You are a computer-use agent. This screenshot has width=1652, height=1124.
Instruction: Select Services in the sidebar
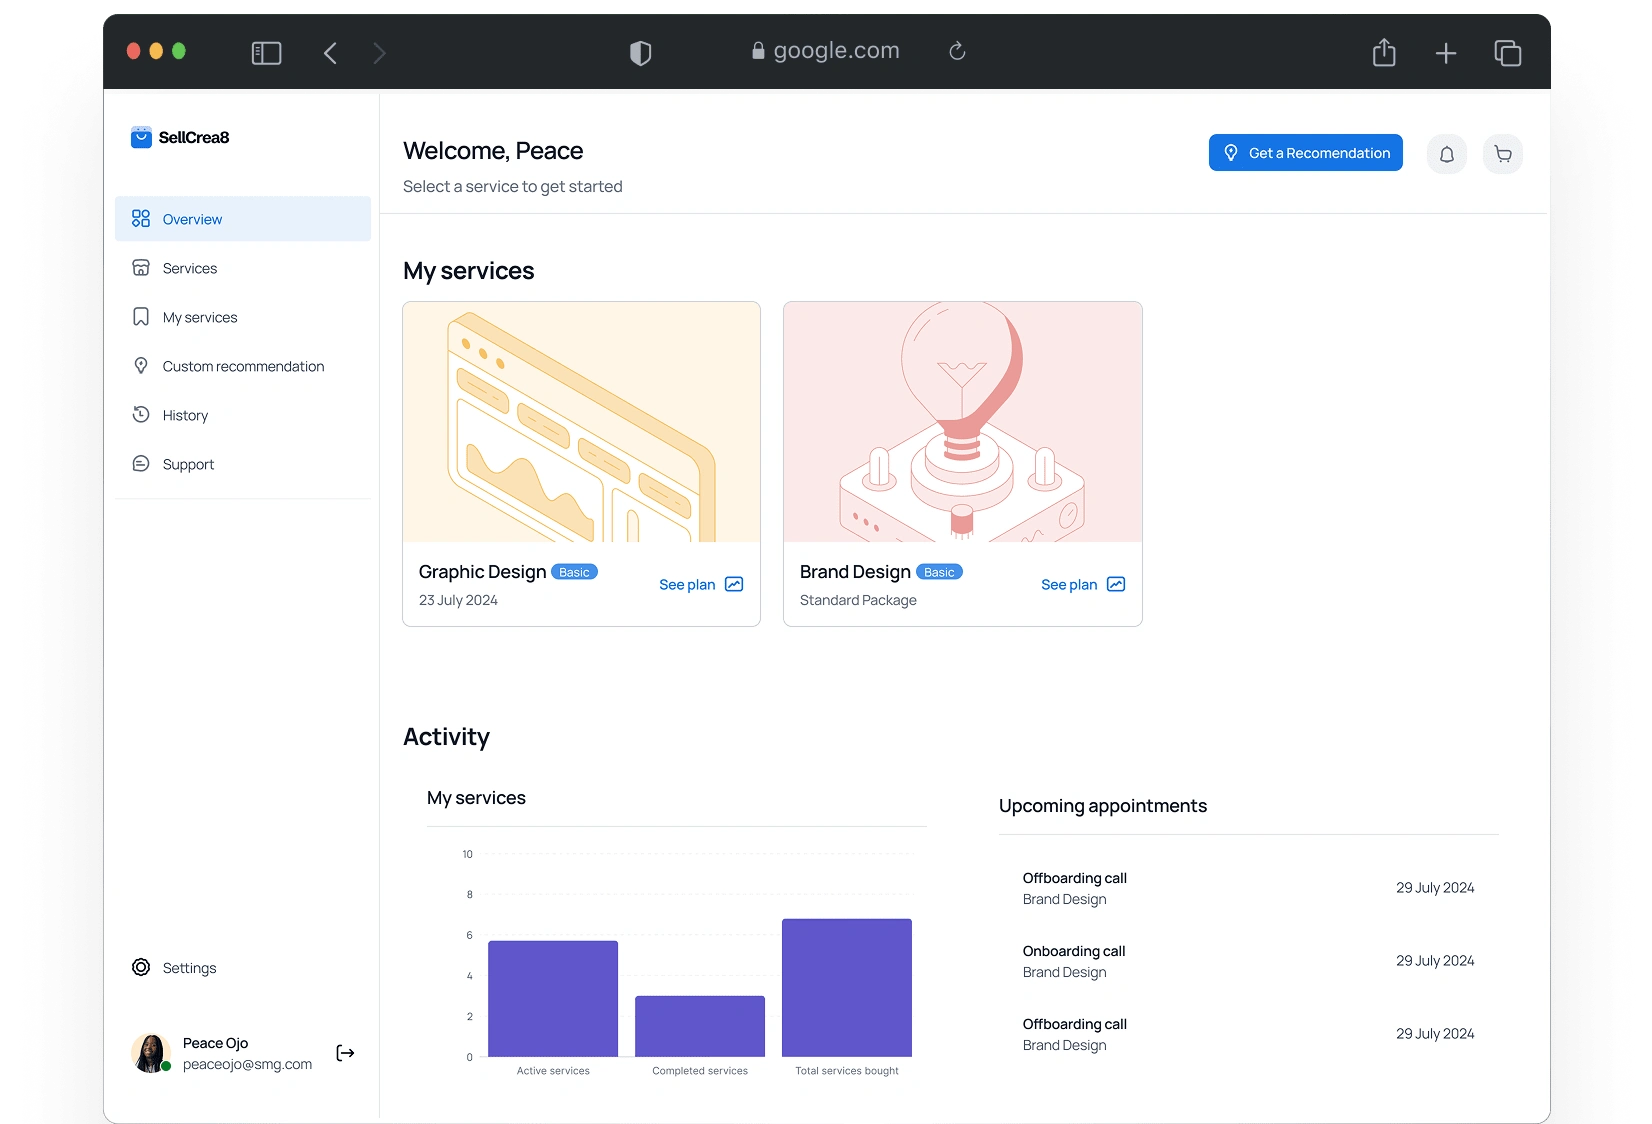tap(190, 268)
